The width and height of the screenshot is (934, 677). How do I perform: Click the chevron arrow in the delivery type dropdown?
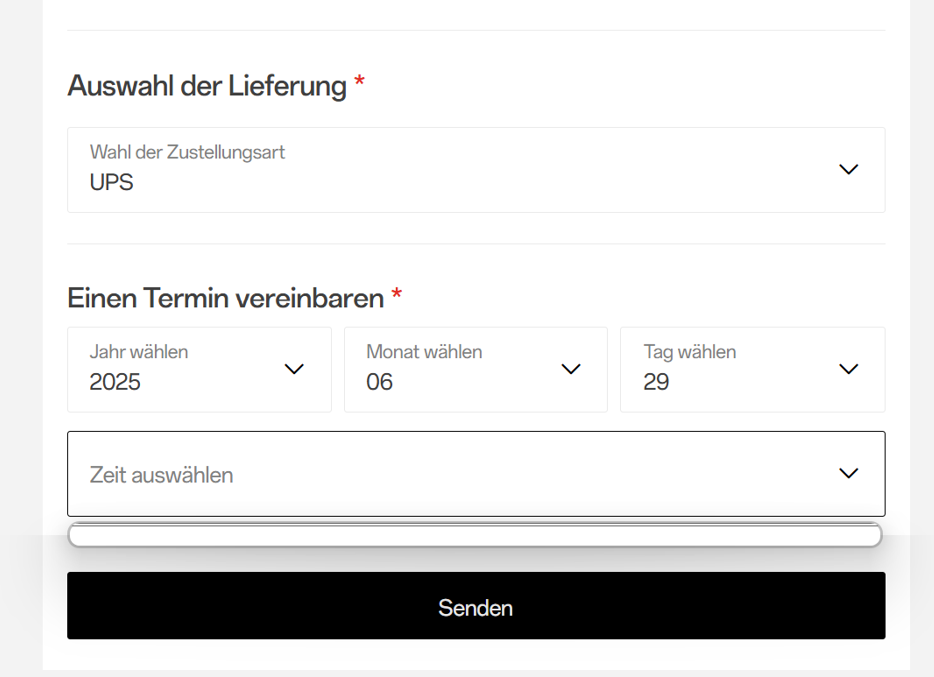848,170
